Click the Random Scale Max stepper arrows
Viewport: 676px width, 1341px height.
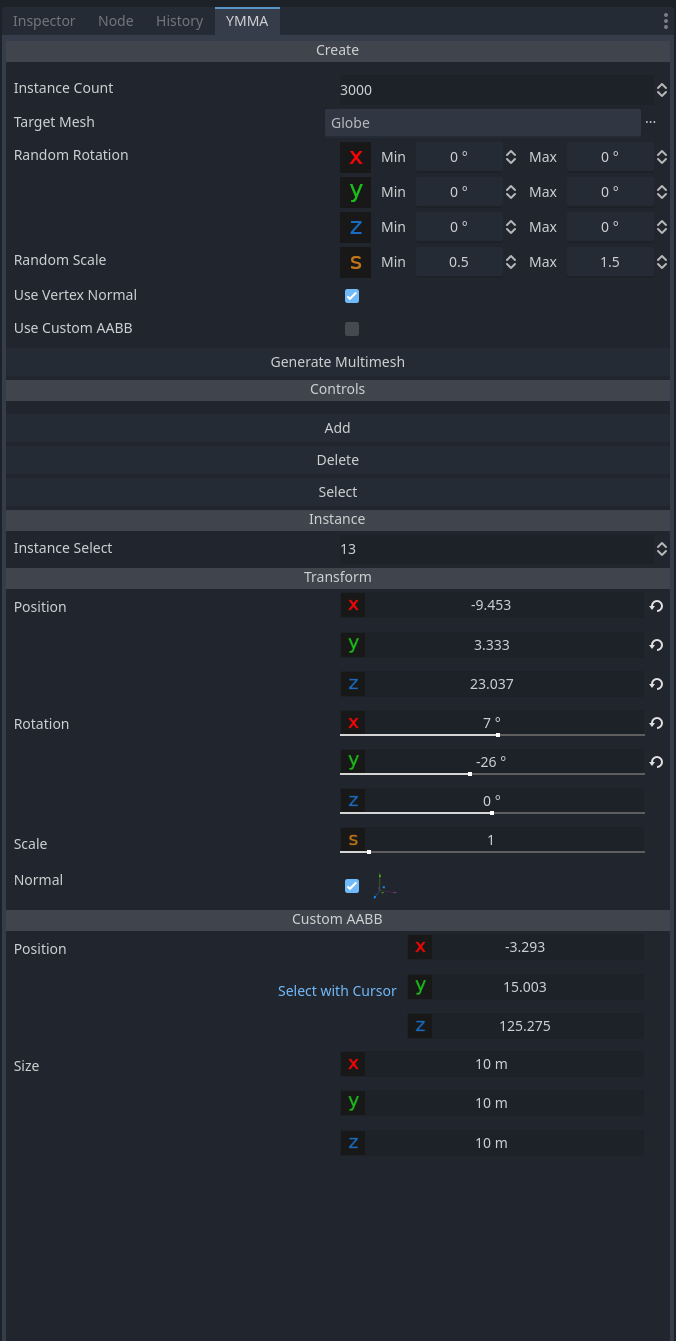662,261
